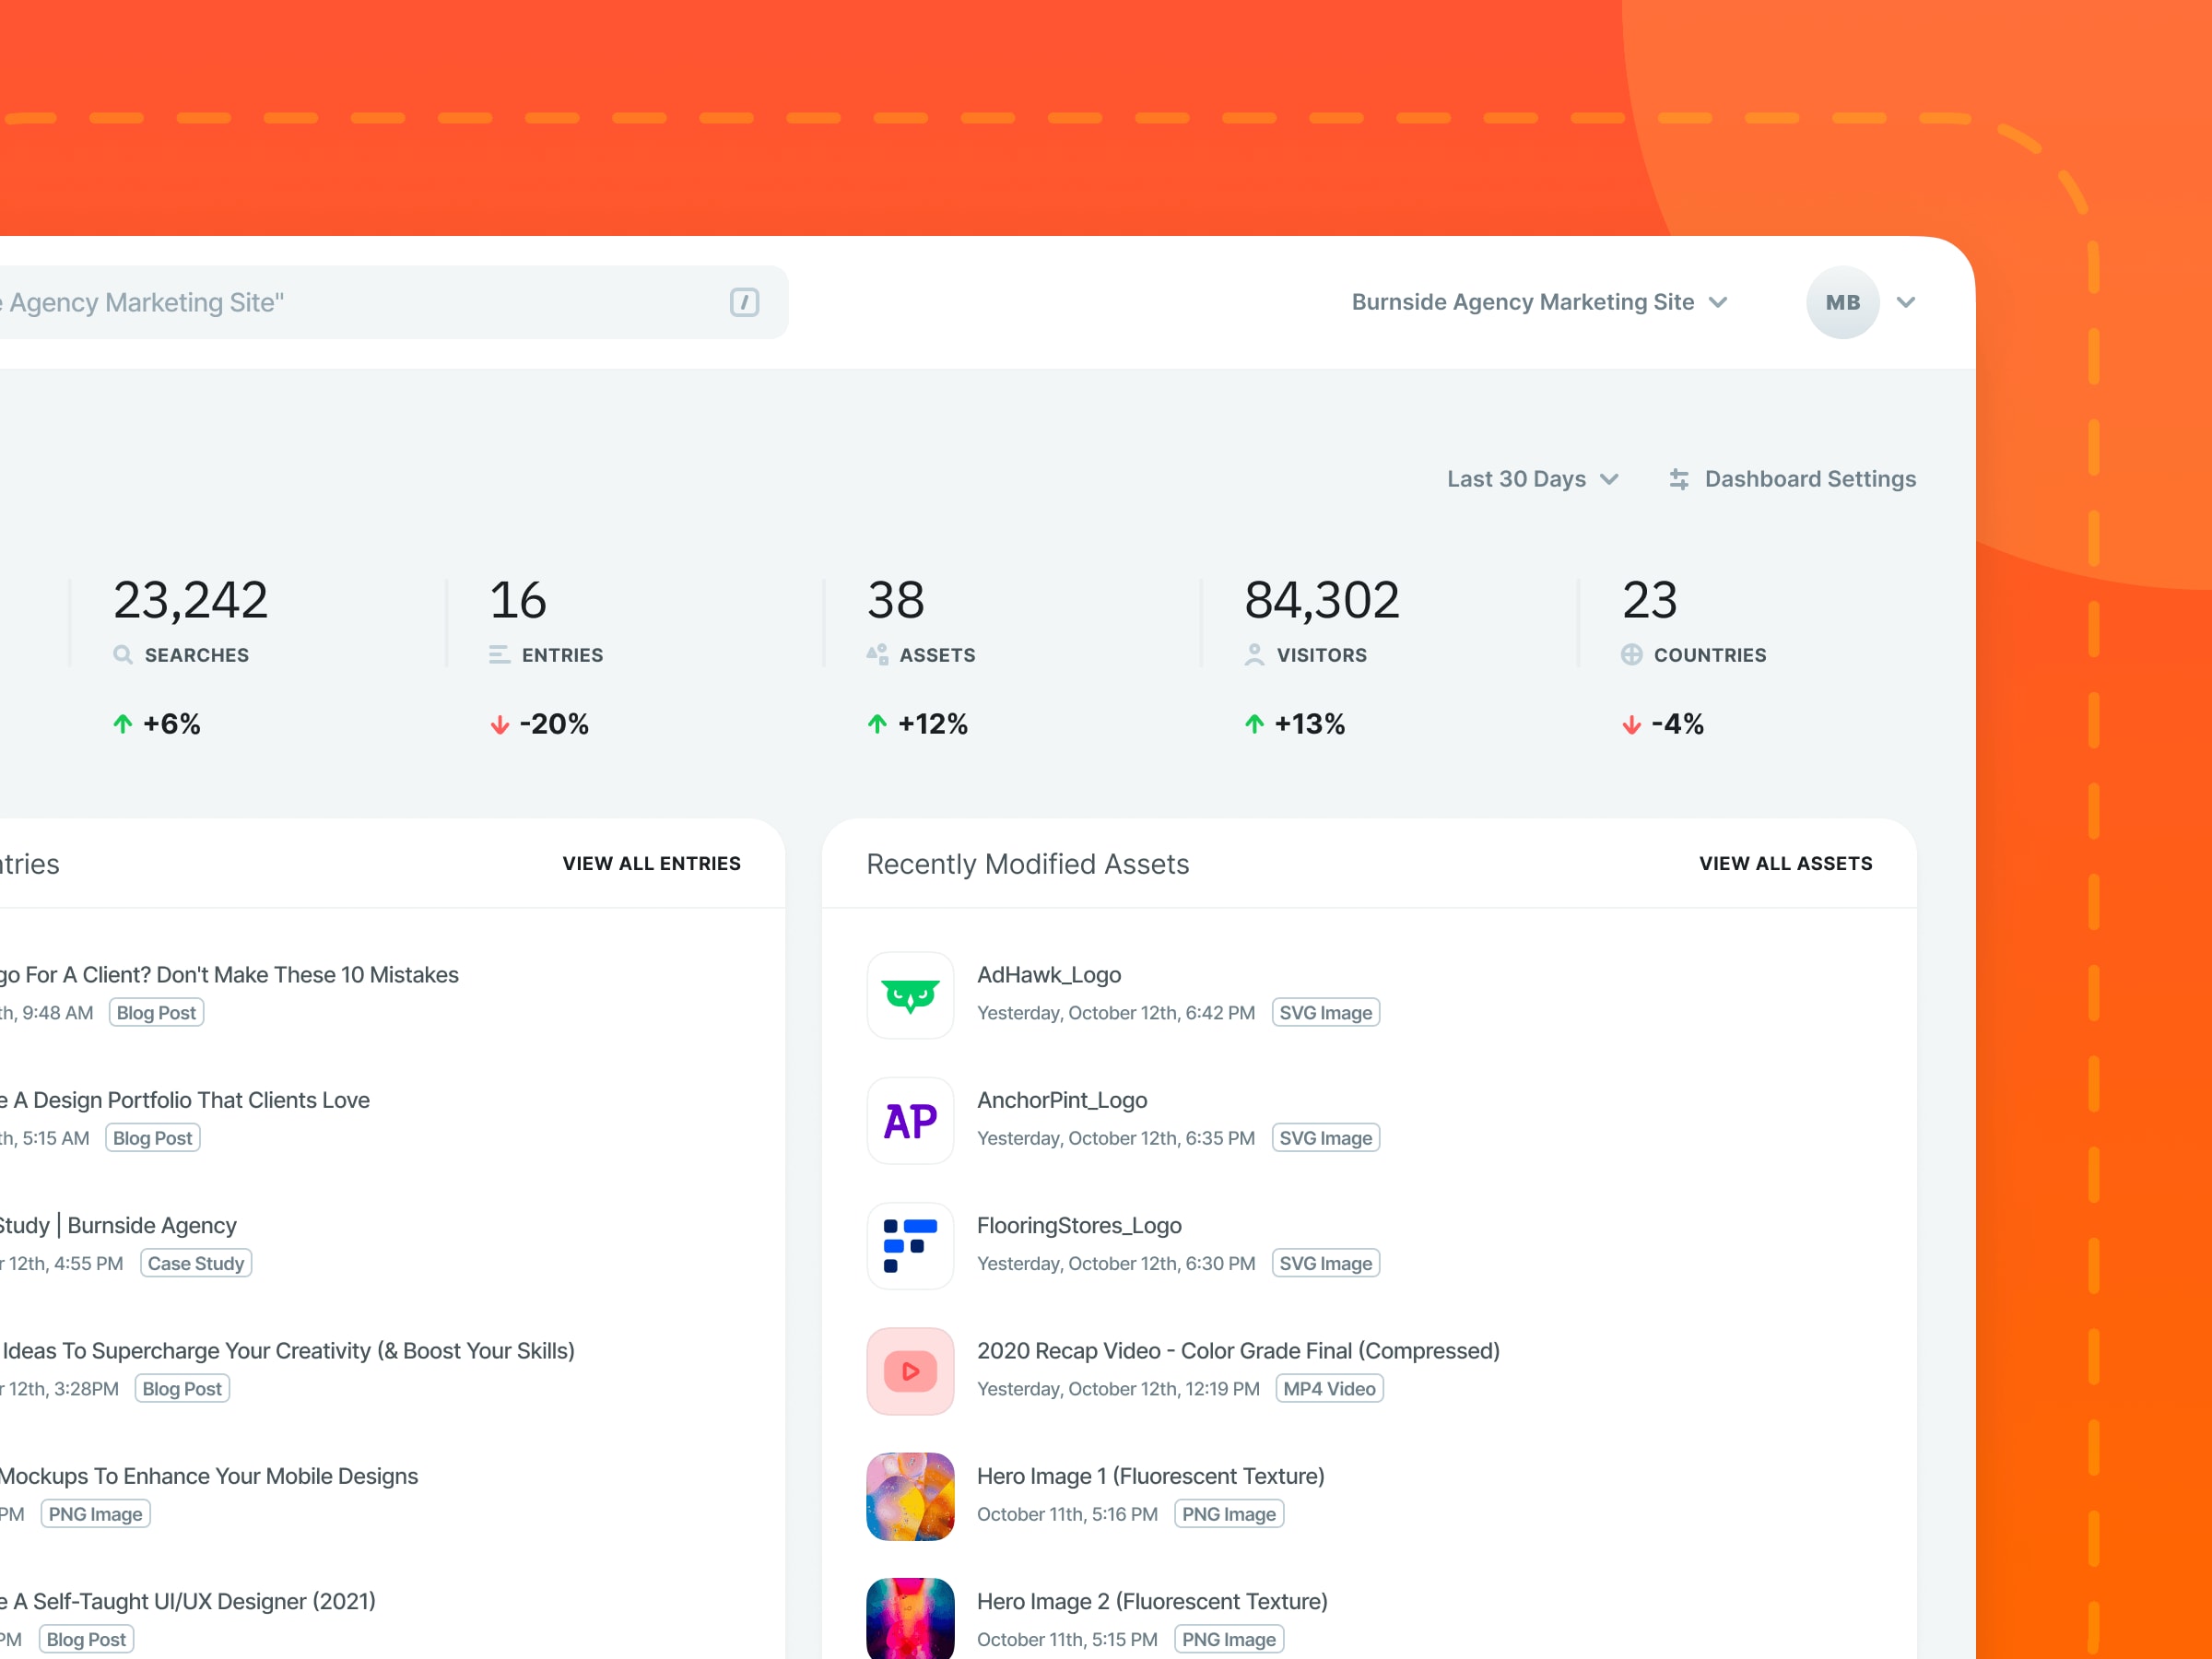Click PNG Image tag in entries list

[x=95, y=1514]
